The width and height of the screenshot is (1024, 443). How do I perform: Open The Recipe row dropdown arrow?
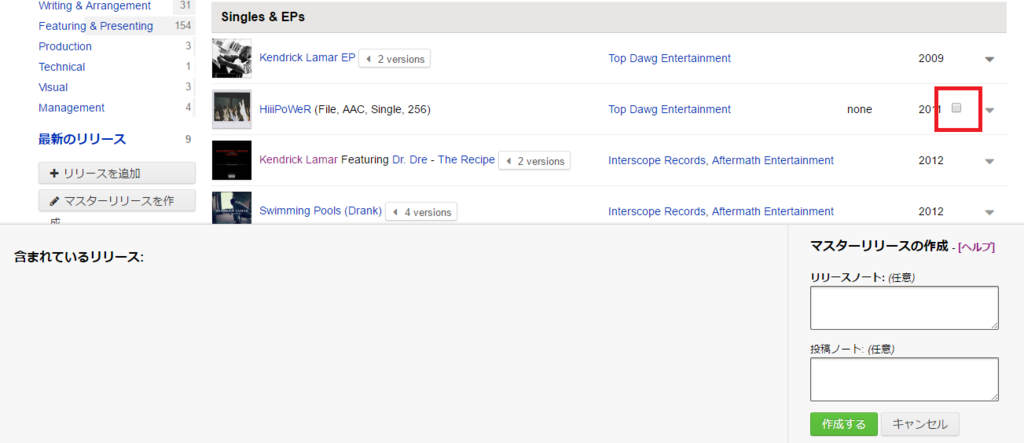click(989, 161)
